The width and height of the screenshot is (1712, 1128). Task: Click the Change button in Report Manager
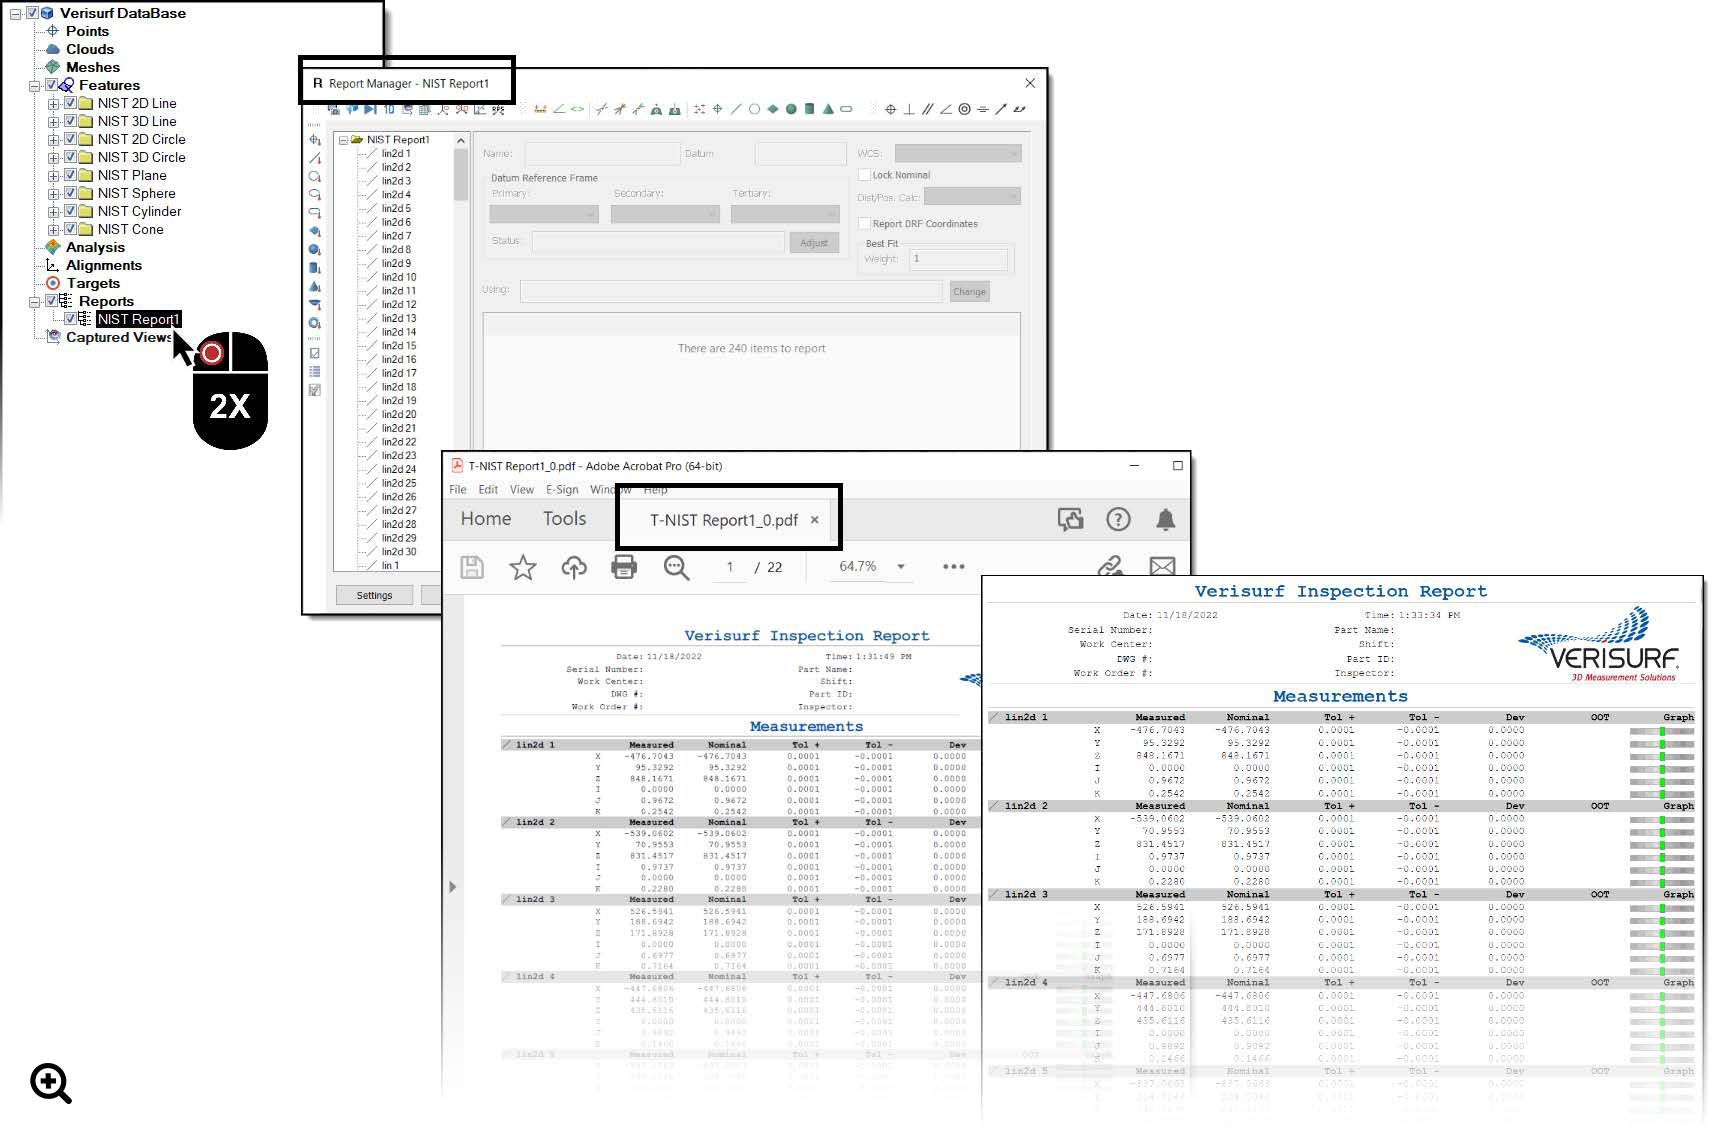pyautogui.click(x=969, y=292)
